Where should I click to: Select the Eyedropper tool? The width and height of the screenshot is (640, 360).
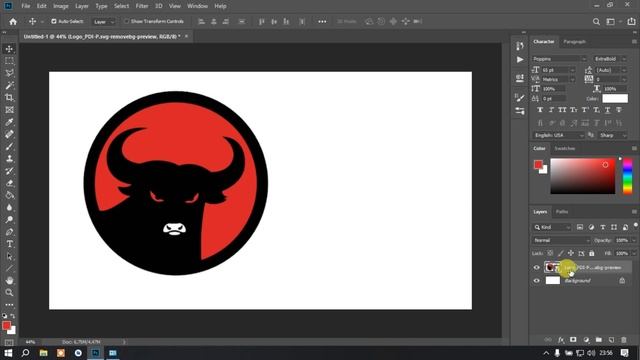9,122
